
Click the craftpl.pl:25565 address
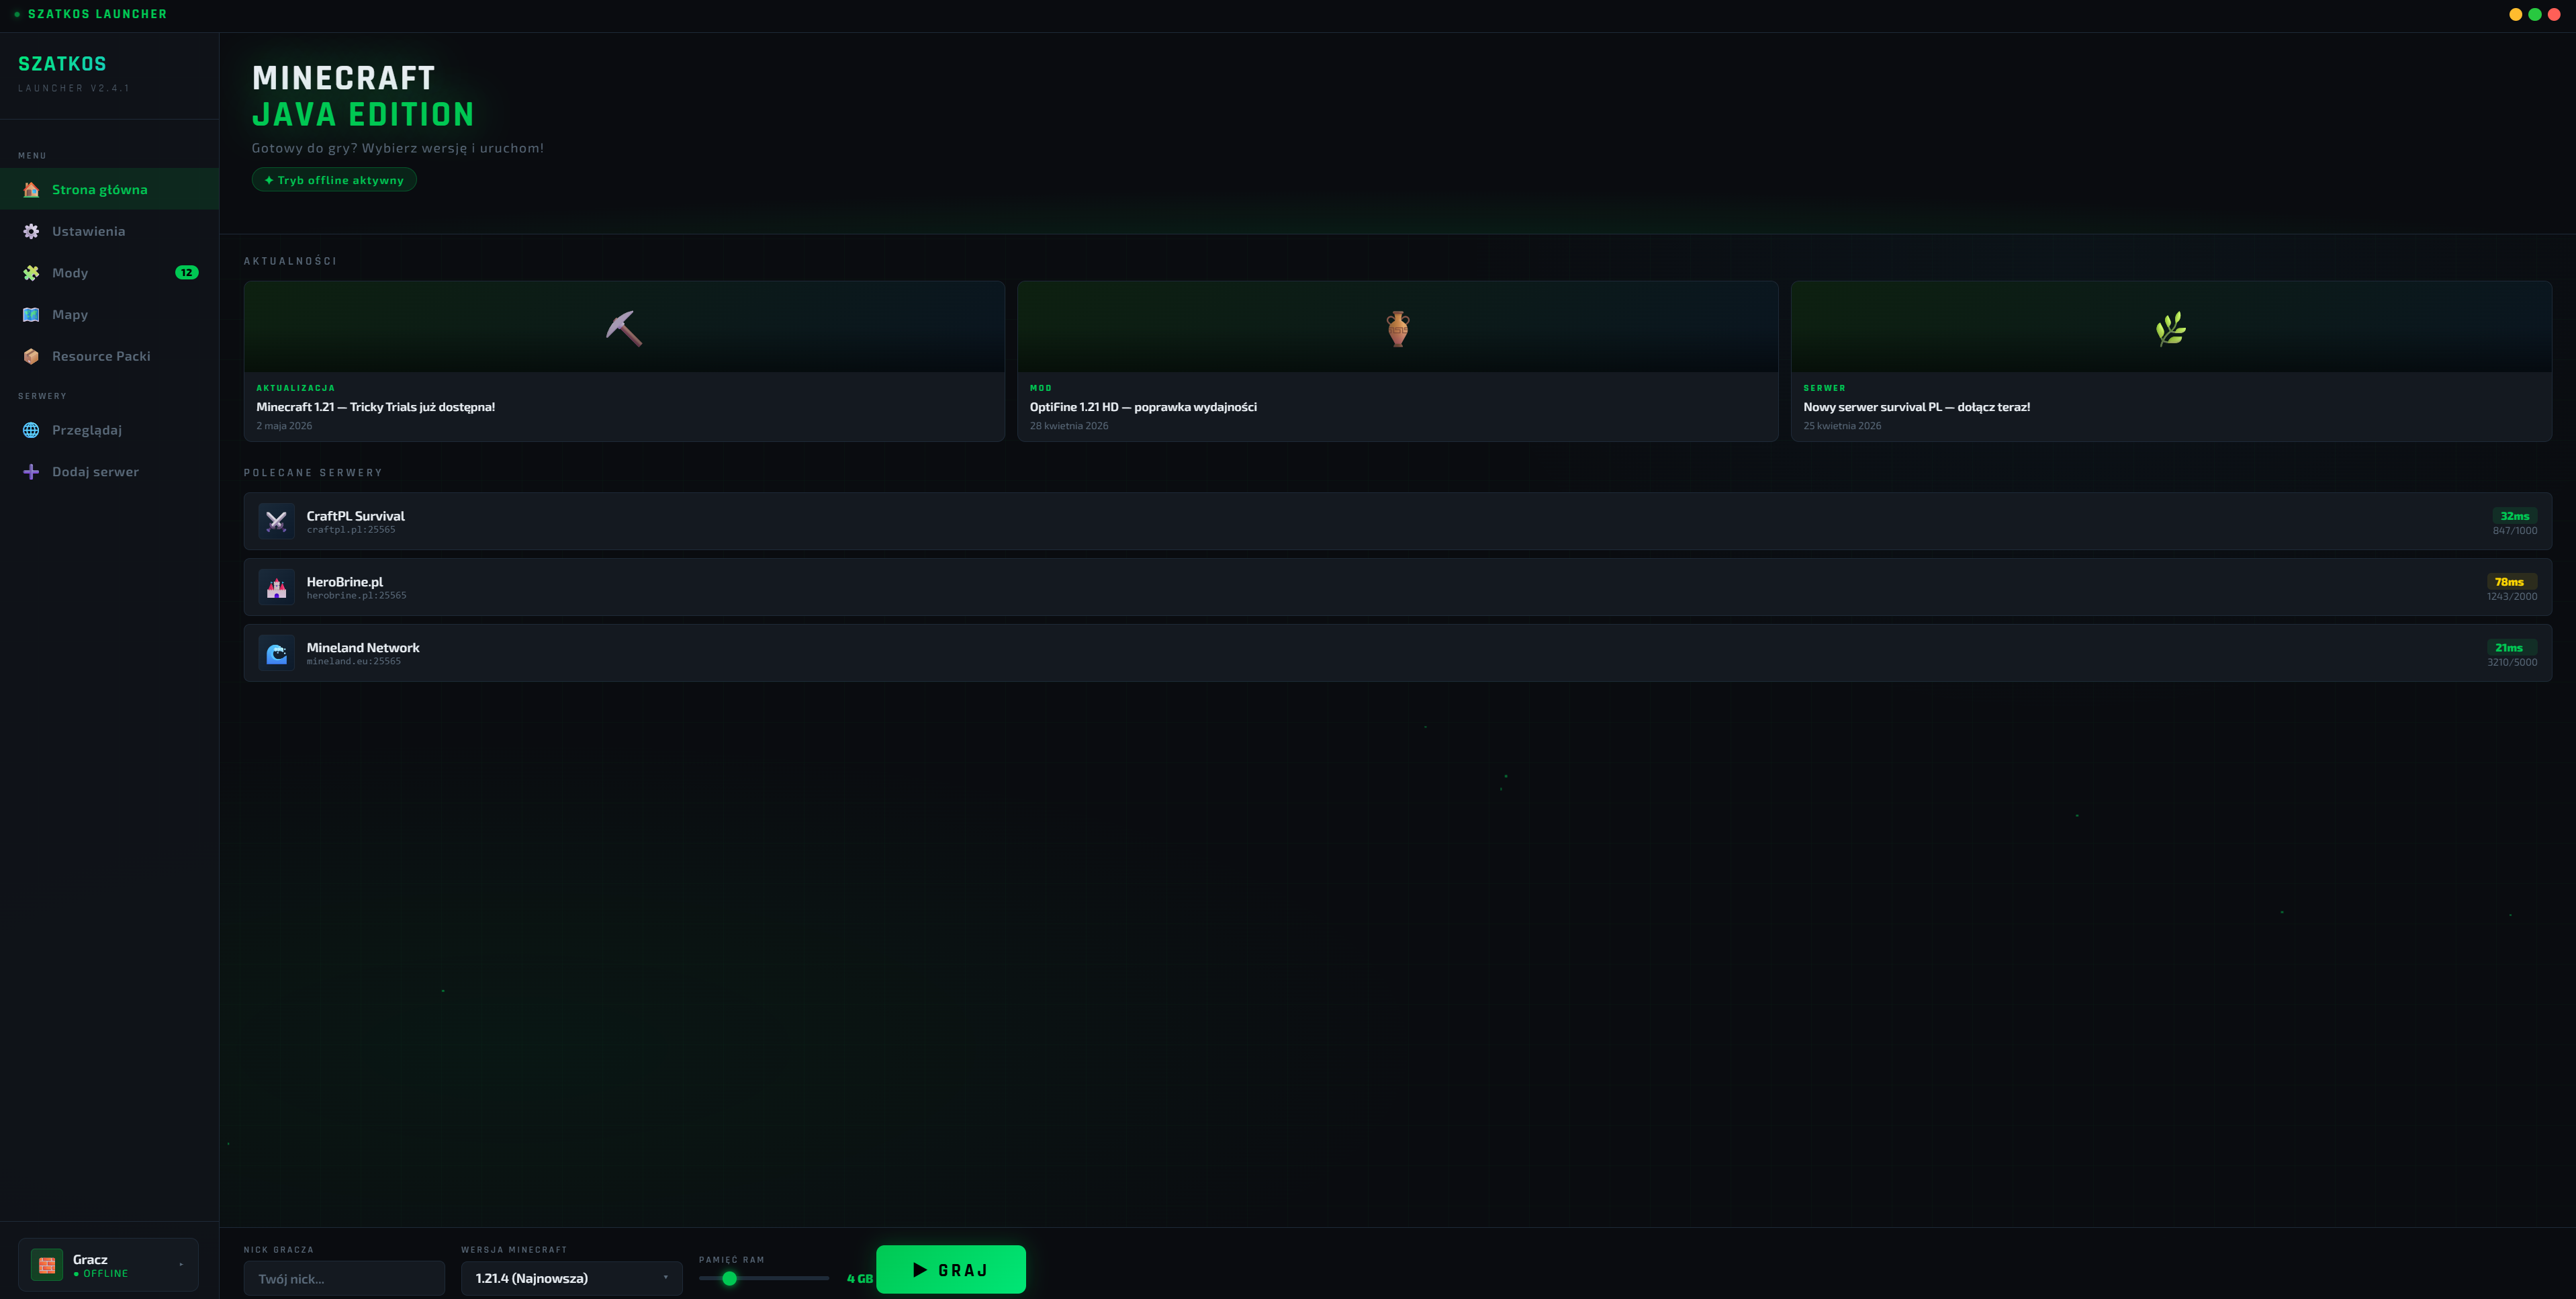click(351, 530)
